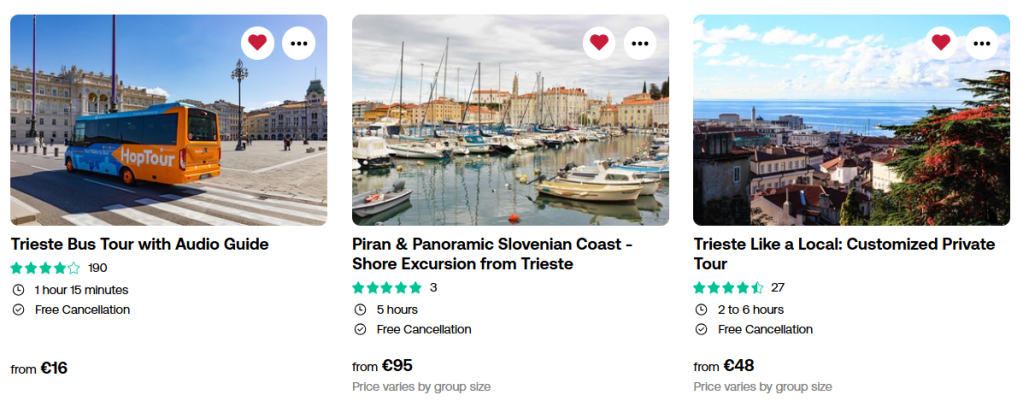Click the clock icon beside 5 hours

click(x=360, y=310)
